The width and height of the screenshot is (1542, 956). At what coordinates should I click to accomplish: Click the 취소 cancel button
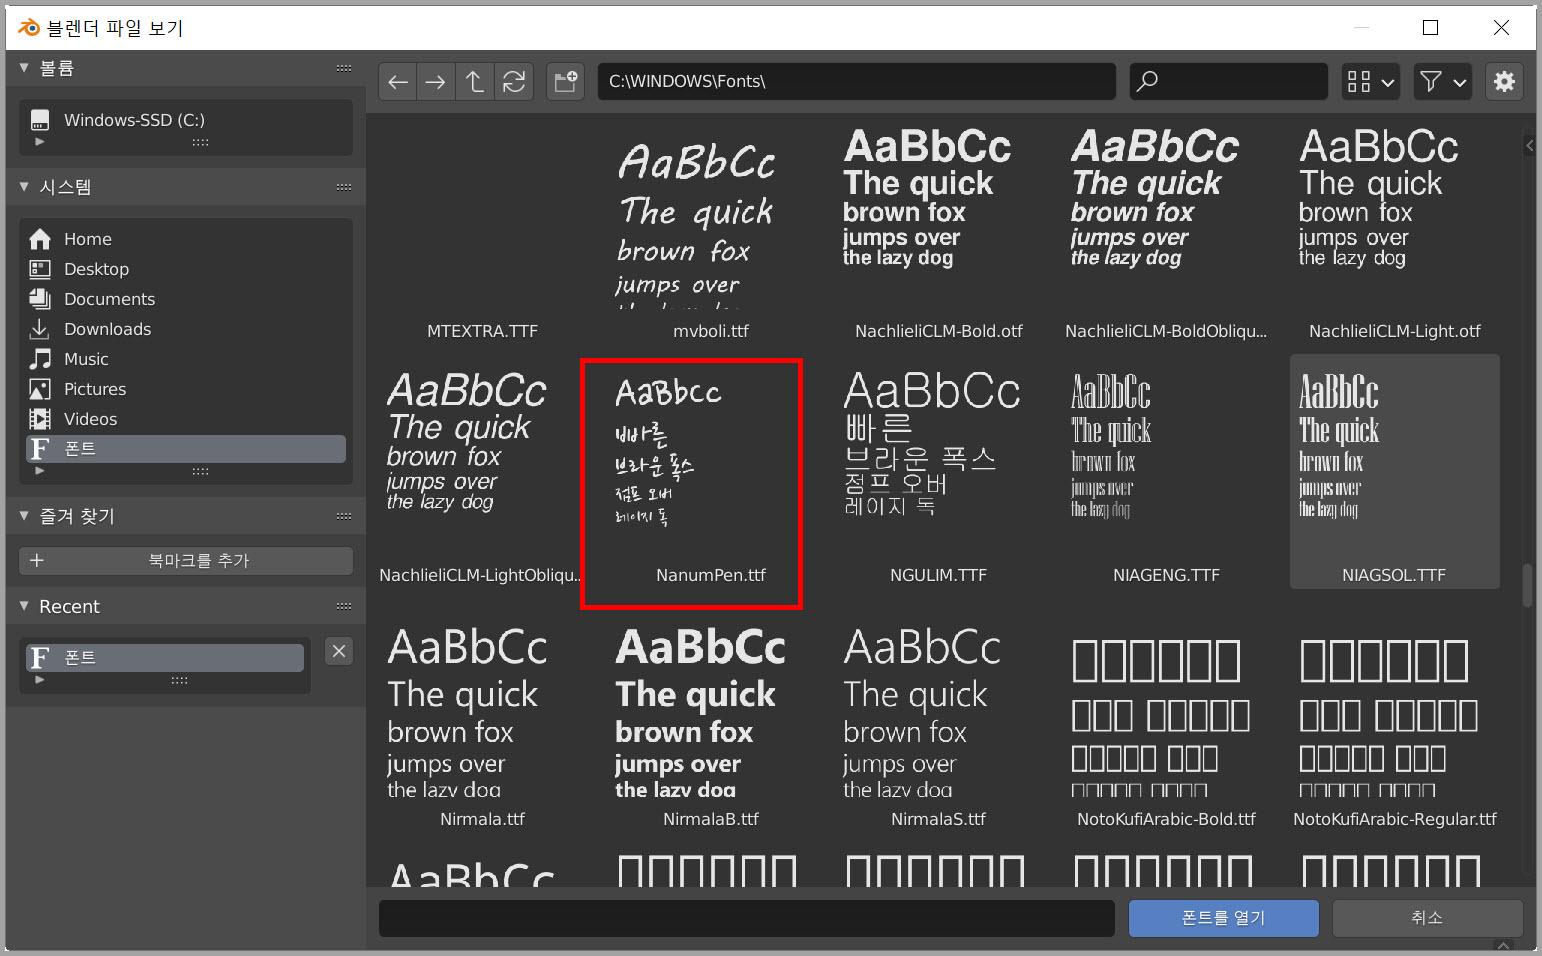tap(1427, 918)
